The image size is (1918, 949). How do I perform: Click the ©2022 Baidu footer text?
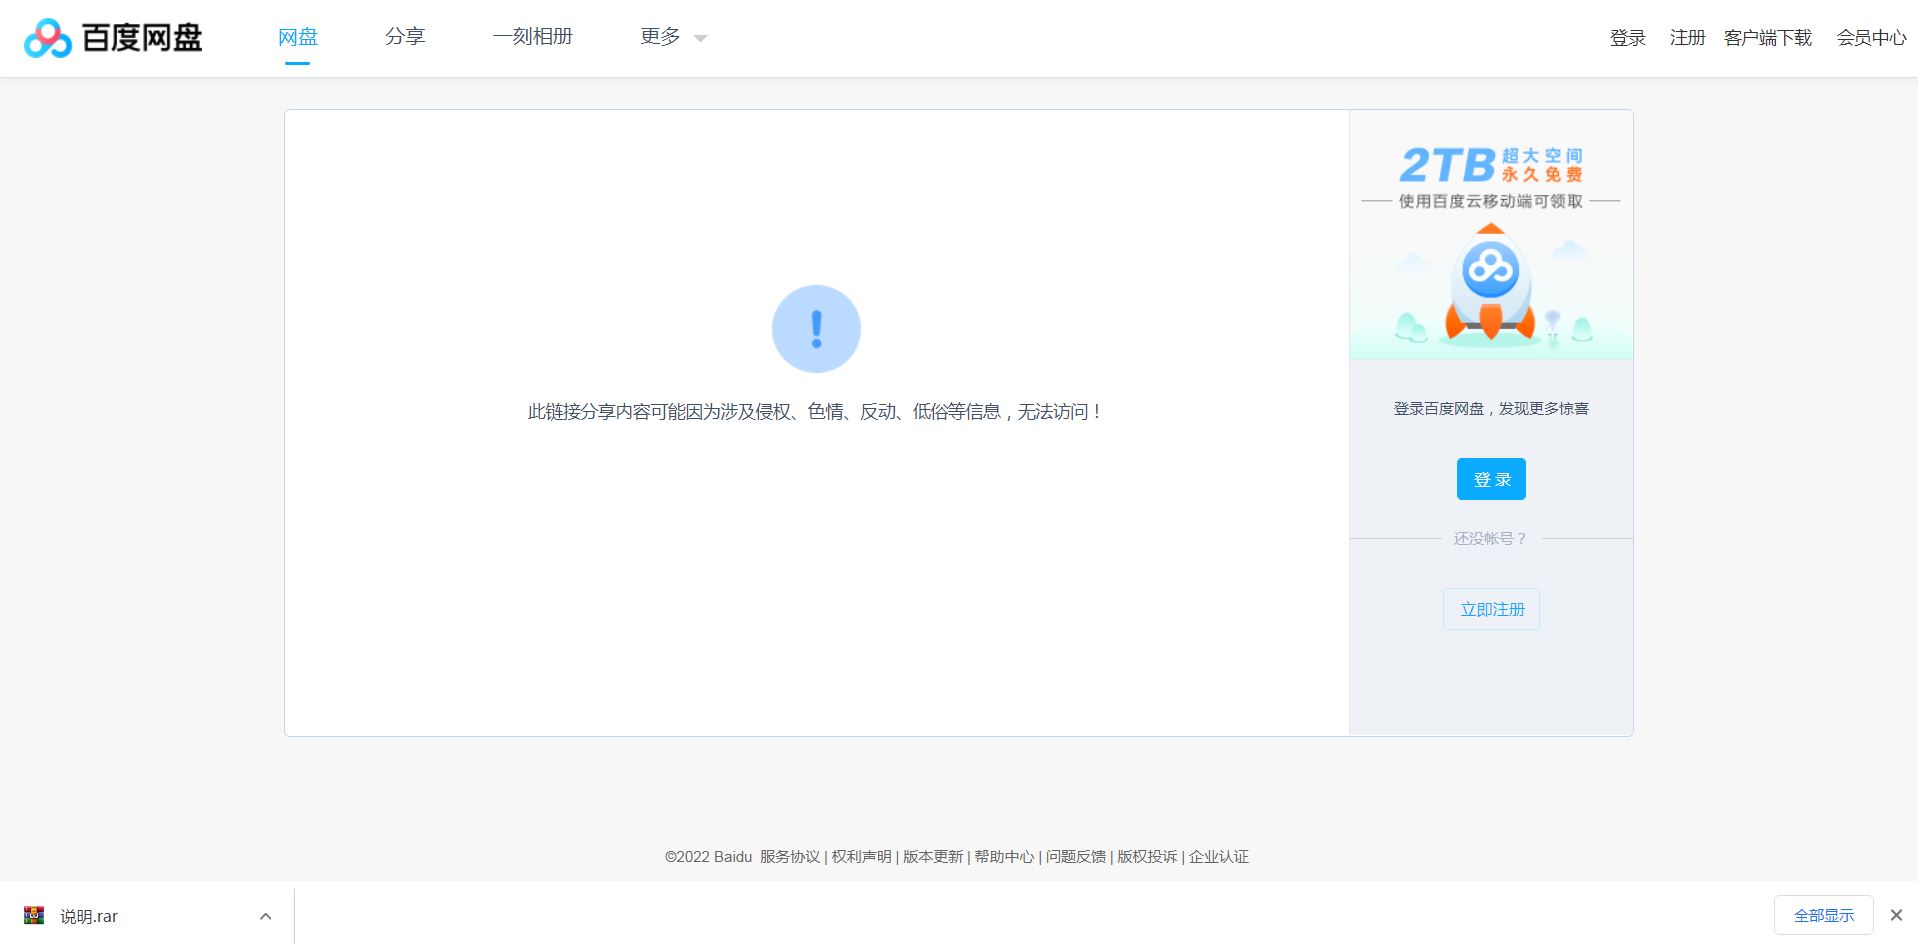click(708, 857)
